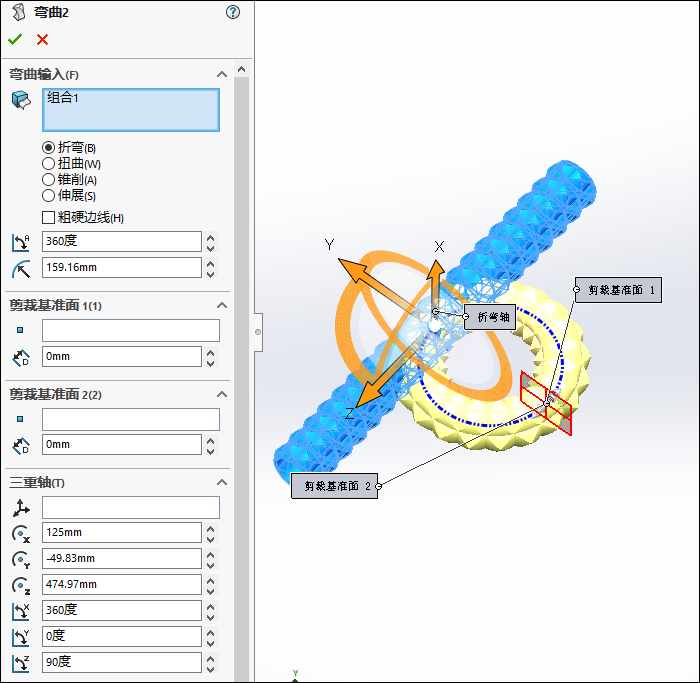The image size is (700, 683).
Task: Collapse the 剪裁基准面 2(2) section
Action: click(x=221, y=394)
